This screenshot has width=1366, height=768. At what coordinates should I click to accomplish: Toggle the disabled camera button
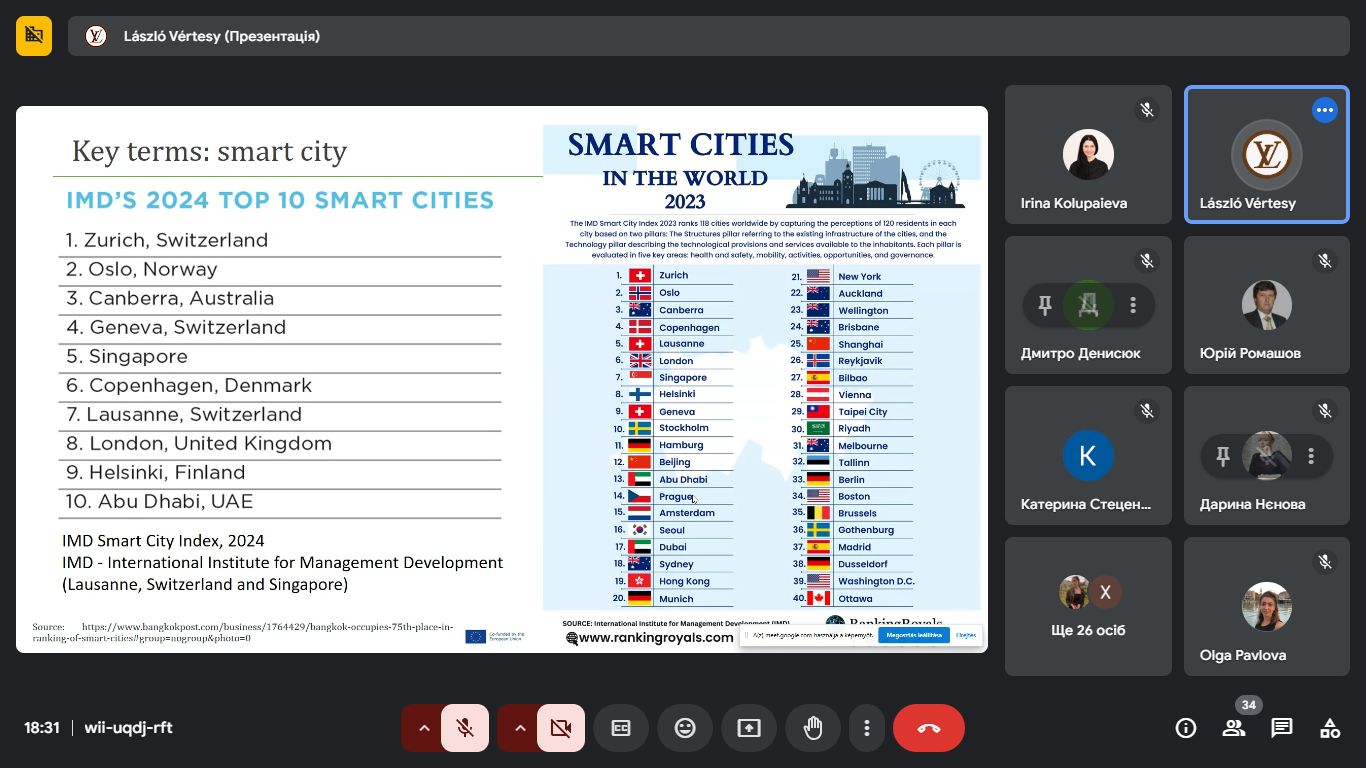pyautogui.click(x=561, y=728)
